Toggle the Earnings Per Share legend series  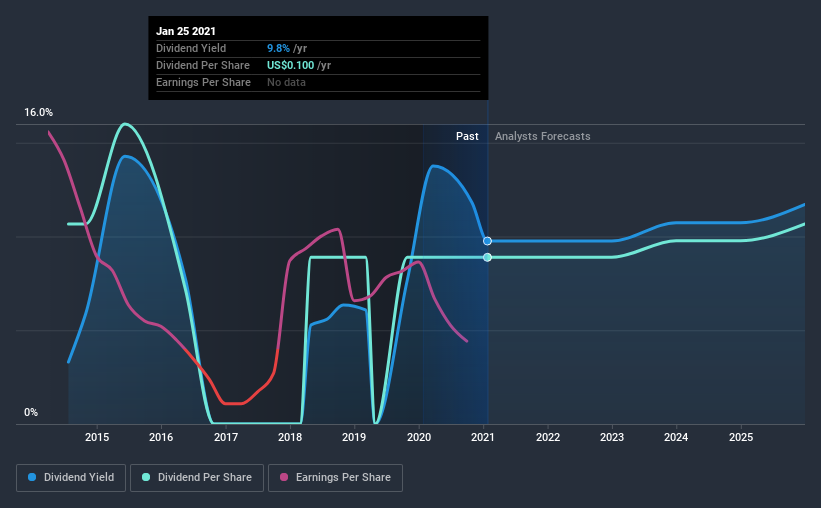(335, 478)
